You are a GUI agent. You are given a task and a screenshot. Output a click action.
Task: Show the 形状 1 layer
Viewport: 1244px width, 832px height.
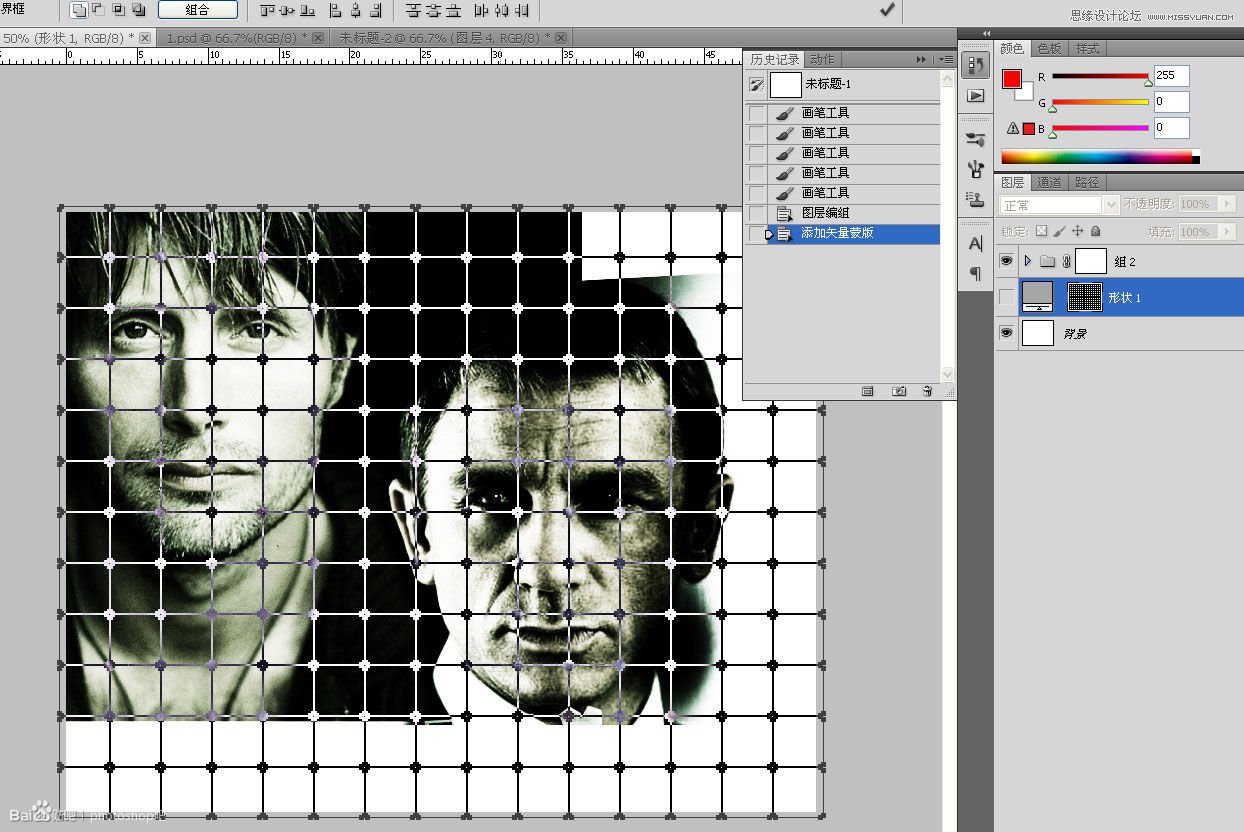point(1007,297)
